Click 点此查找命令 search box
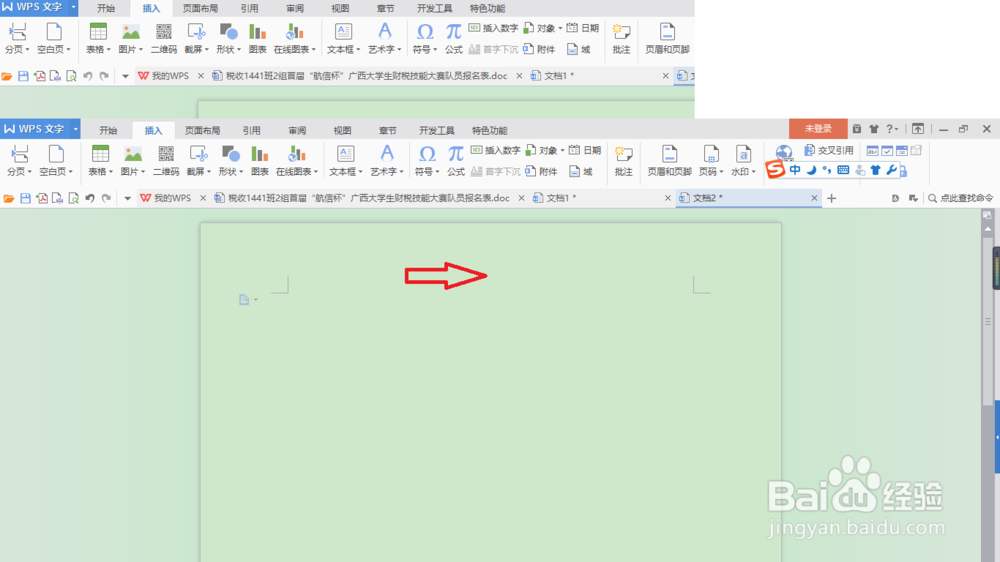The height and width of the screenshot is (562, 1000). [960, 198]
